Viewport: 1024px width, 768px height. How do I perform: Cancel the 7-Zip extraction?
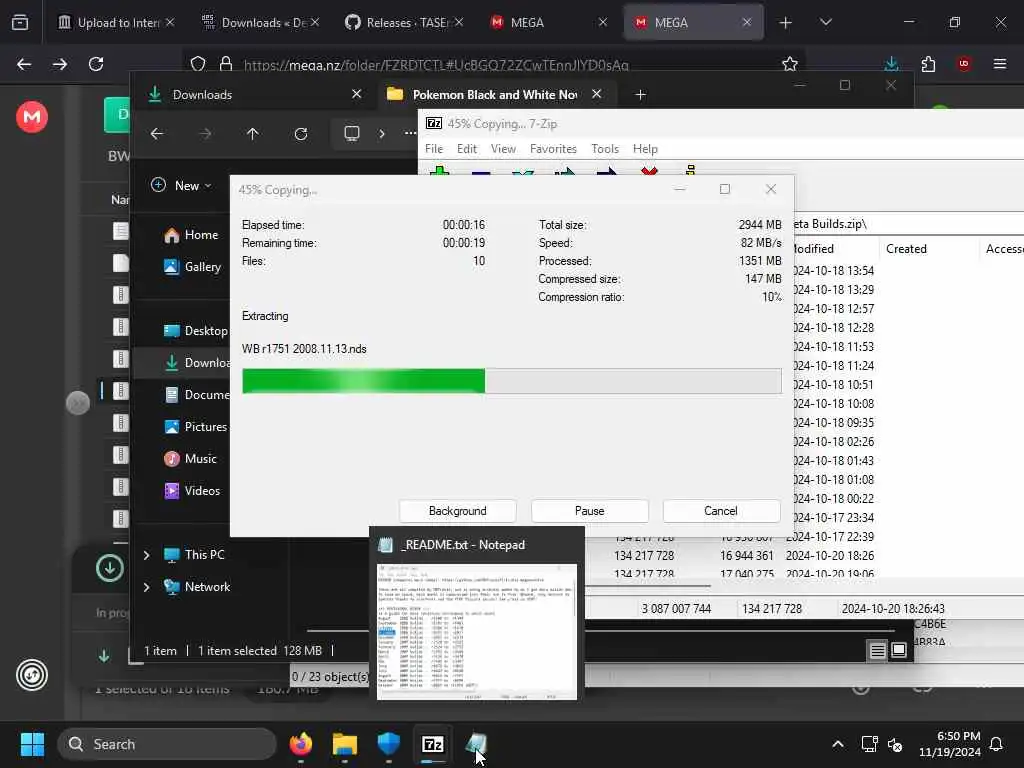click(x=721, y=511)
